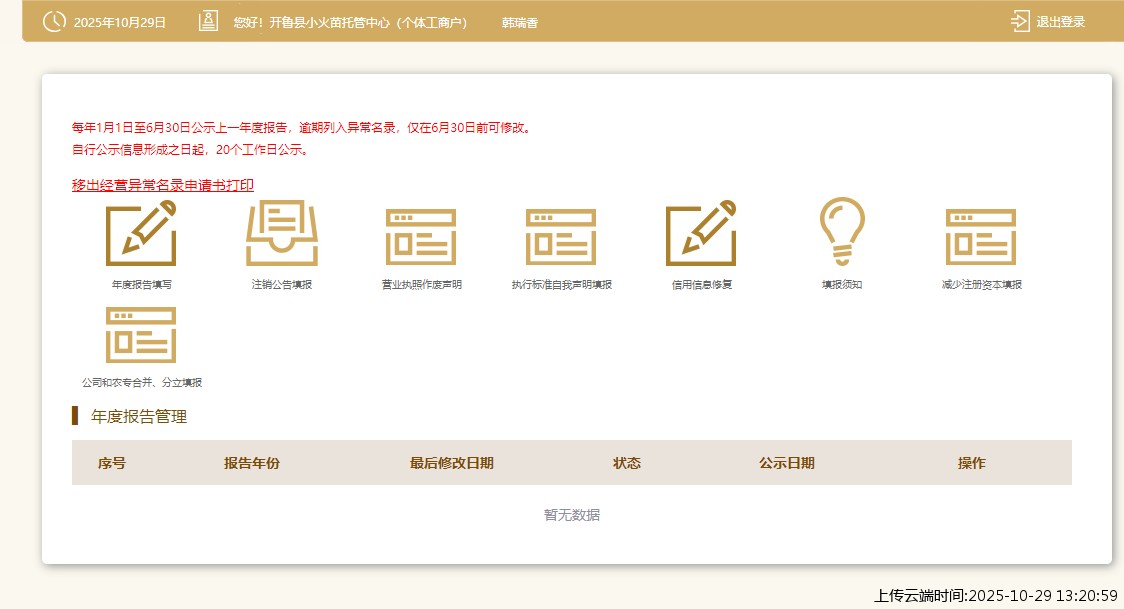Open the 执行标准自我声明填报 declaration icon
Viewport: 1124px width, 609px height.
pyautogui.click(x=562, y=235)
